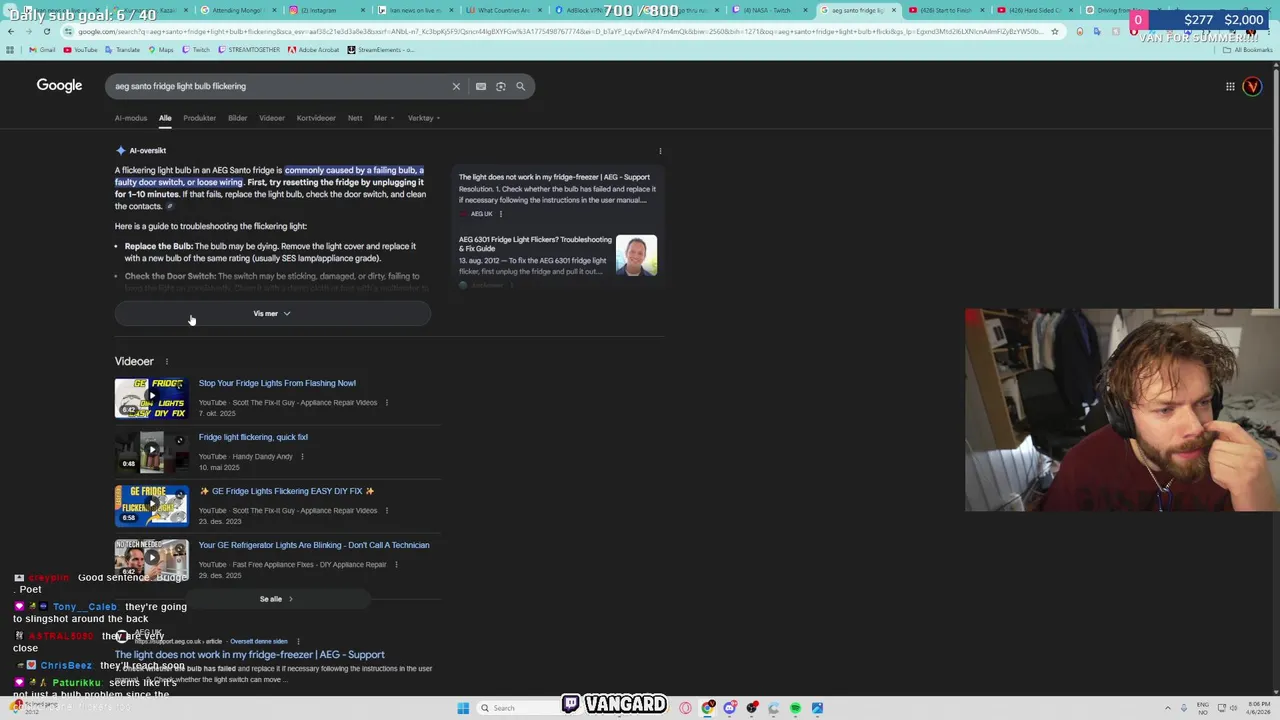
Task: Expand the 'Mer' search filter dropdown
Action: (x=384, y=118)
